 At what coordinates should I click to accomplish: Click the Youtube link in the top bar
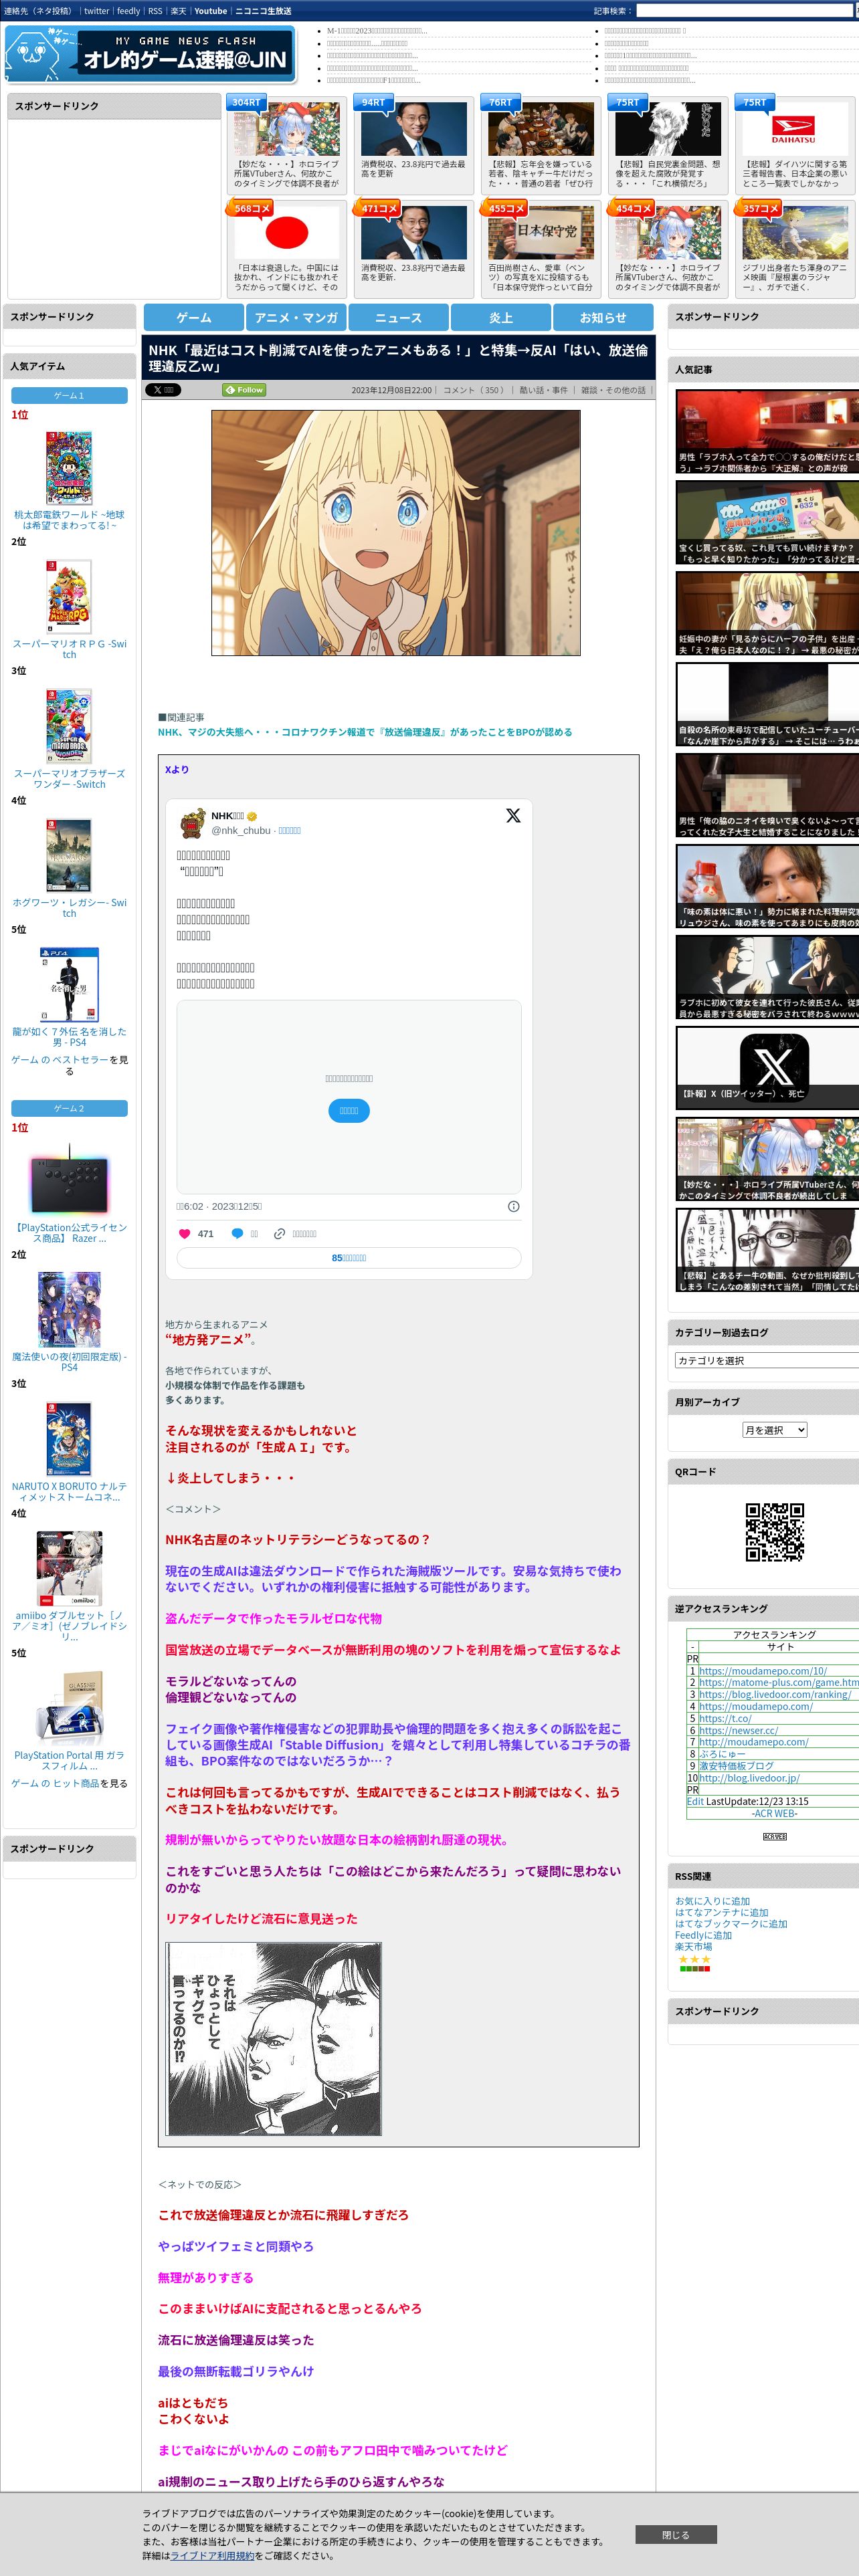coord(210,11)
